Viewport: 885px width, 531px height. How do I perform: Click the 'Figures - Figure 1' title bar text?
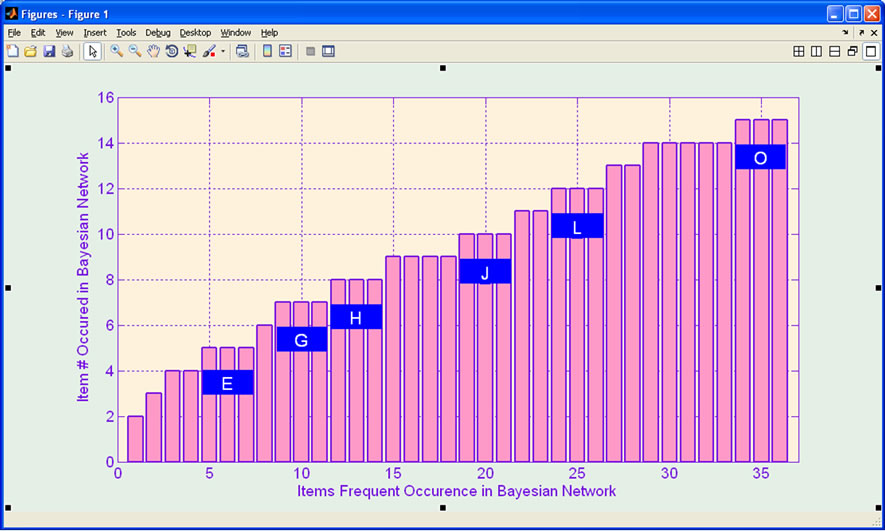coord(65,14)
